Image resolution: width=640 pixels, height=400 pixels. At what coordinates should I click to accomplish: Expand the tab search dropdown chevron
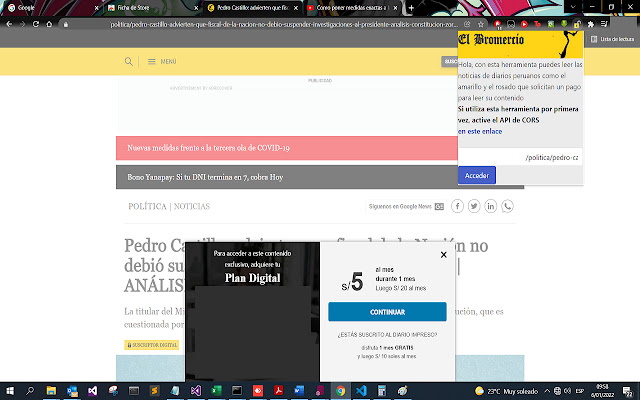(x=573, y=7)
